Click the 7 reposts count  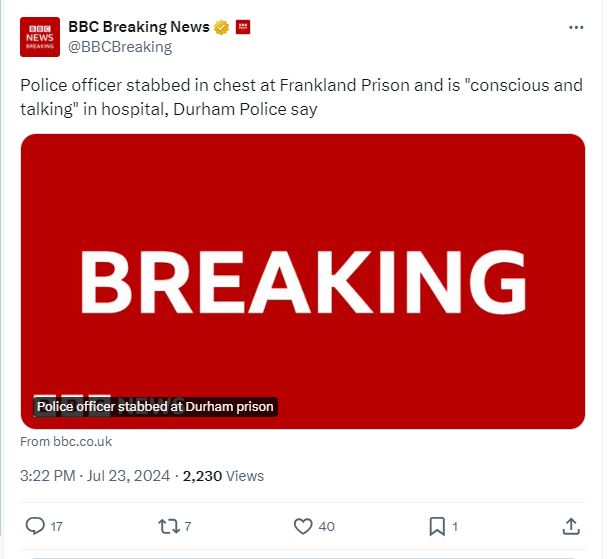188,527
